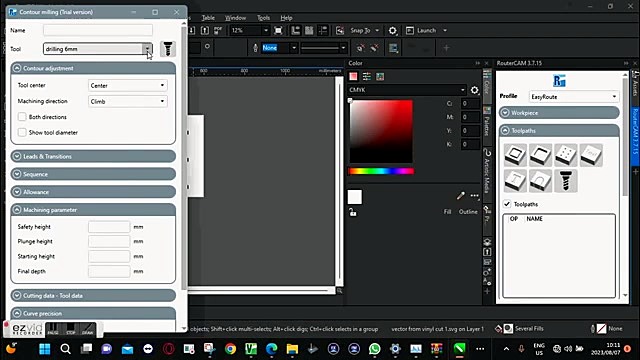
Task: Open the Snap To dropdown
Action: tap(377, 31)
